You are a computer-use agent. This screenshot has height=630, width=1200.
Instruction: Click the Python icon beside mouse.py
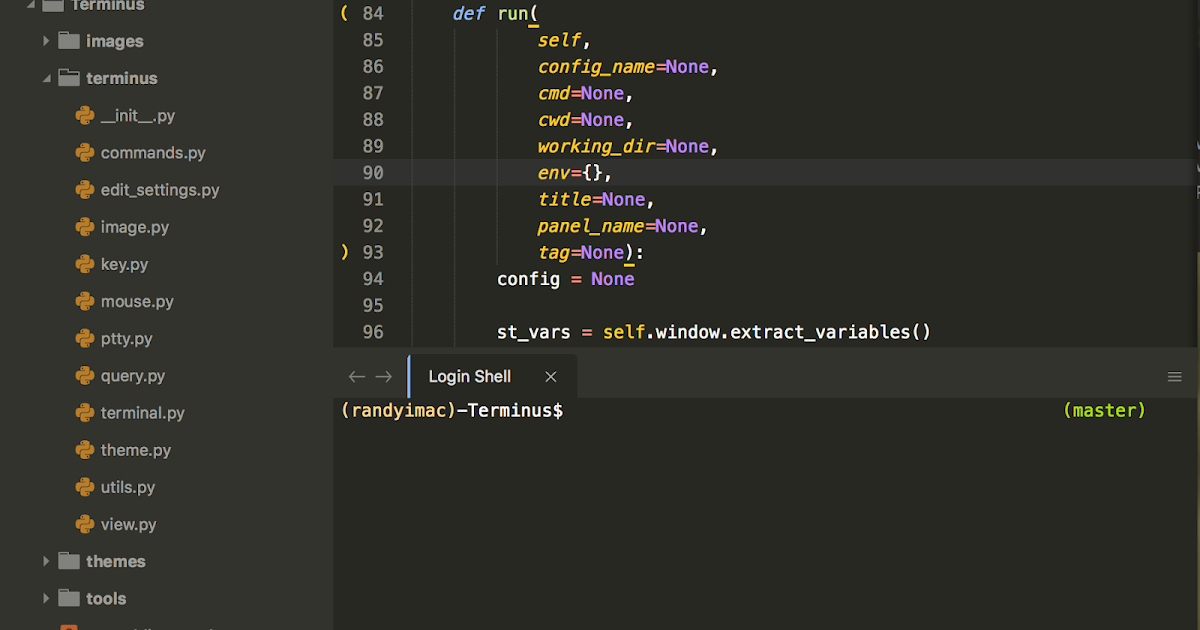85,301
